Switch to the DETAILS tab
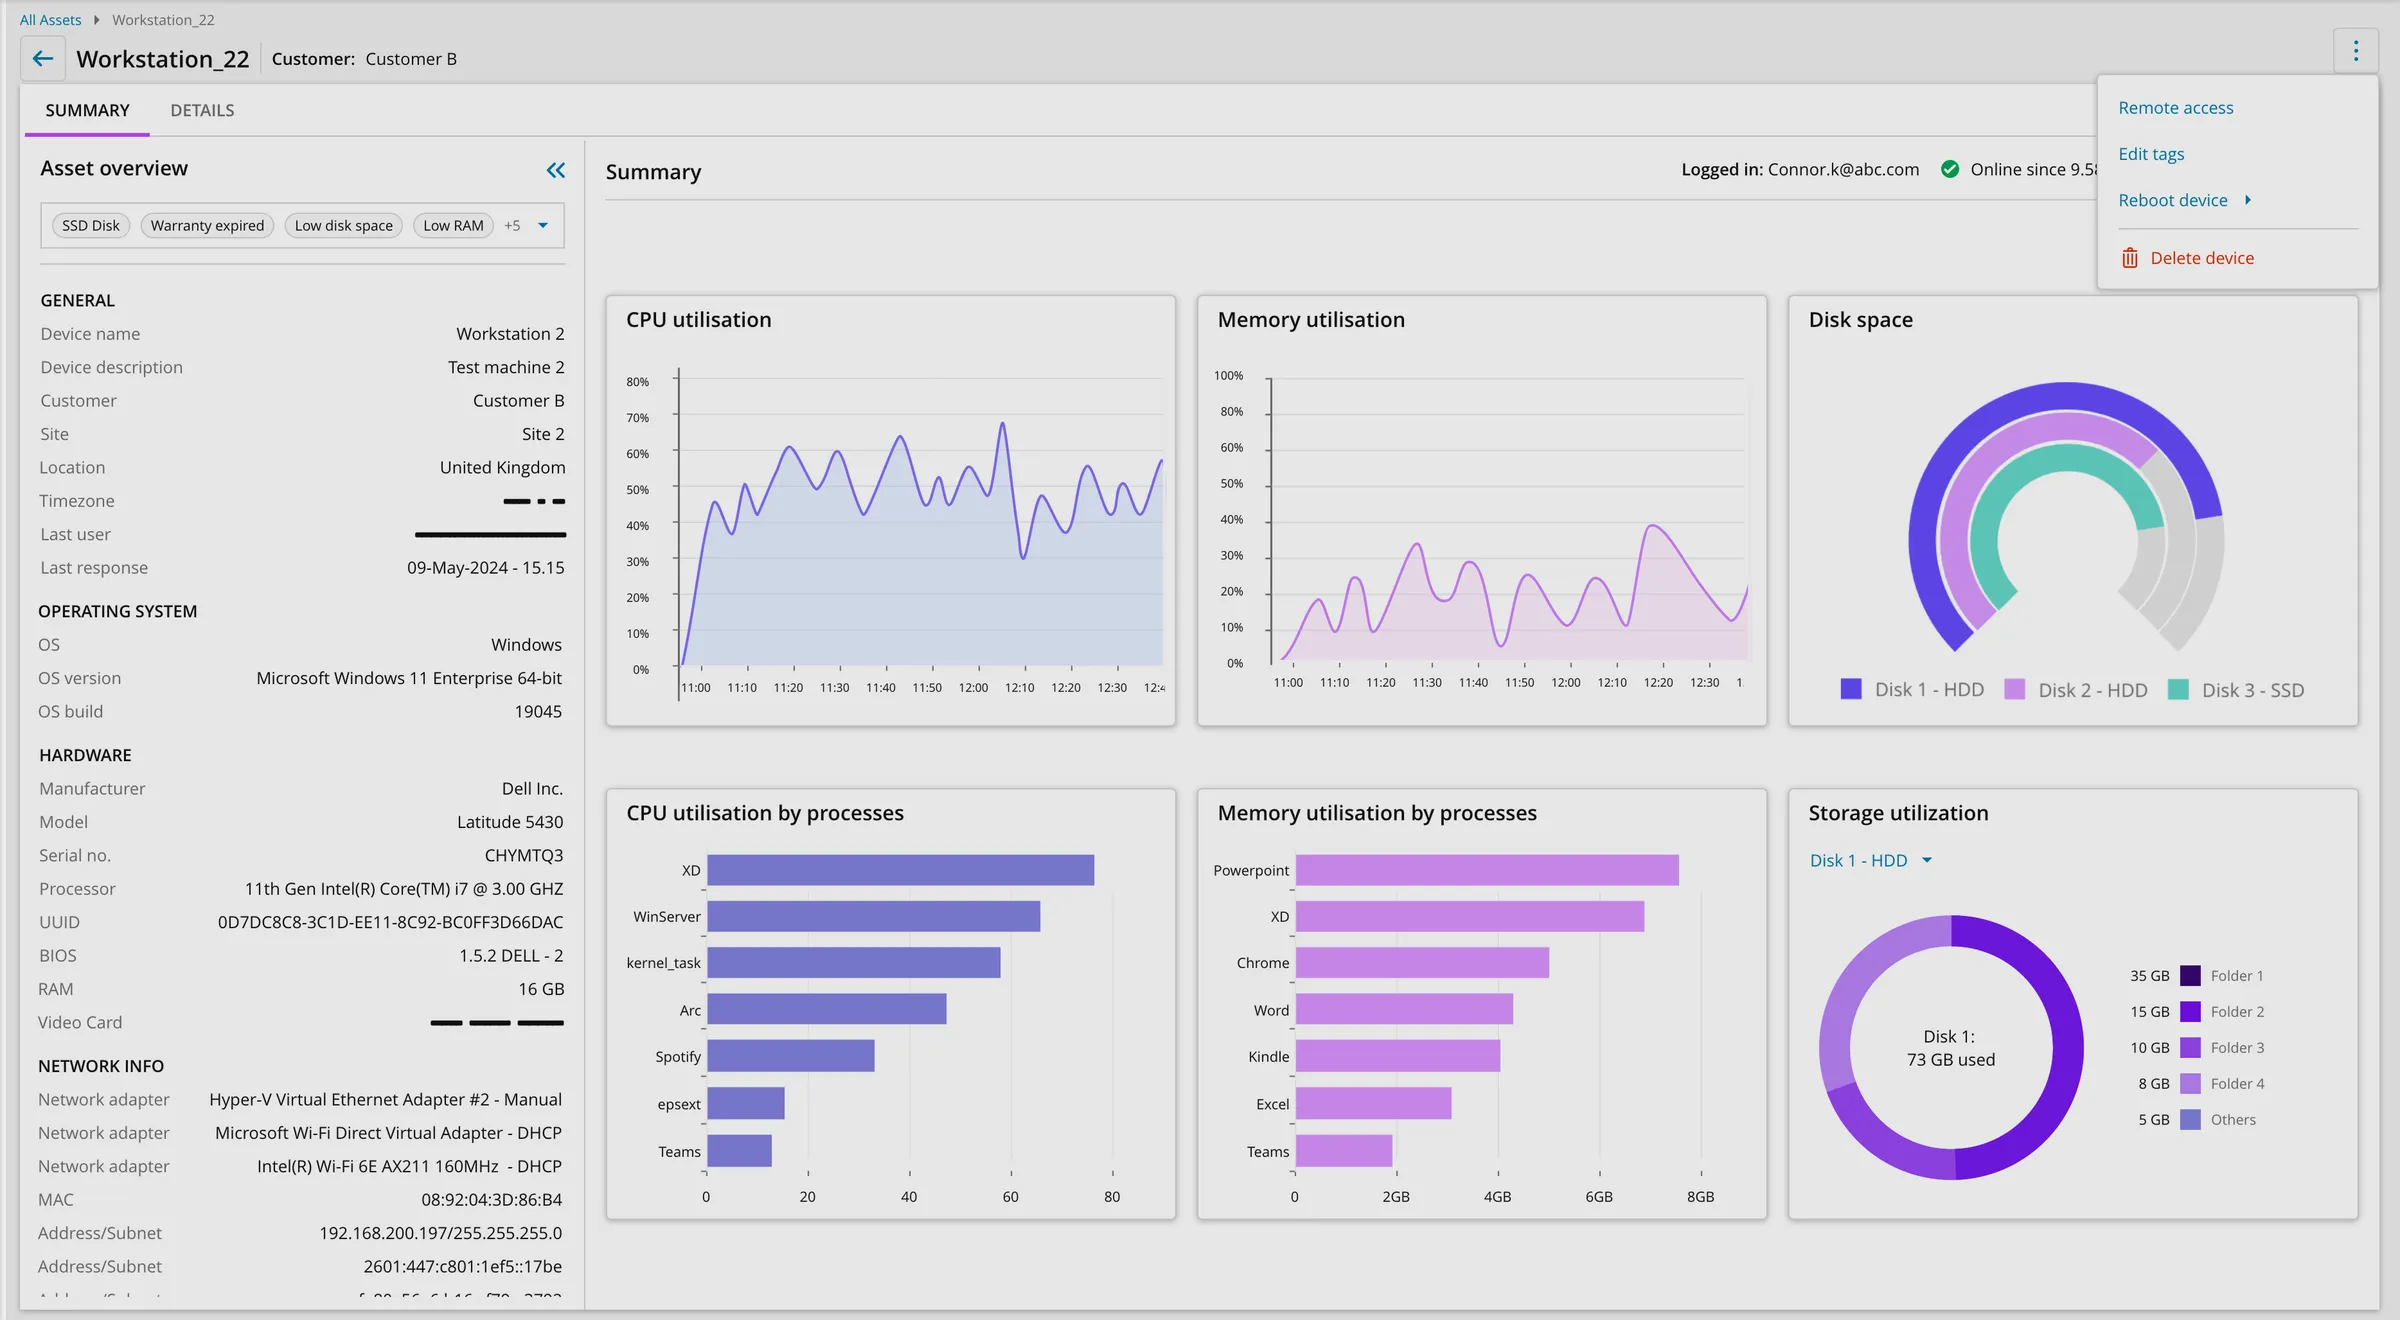Viewport: 2400px width, 1320px height. (202, 110)
